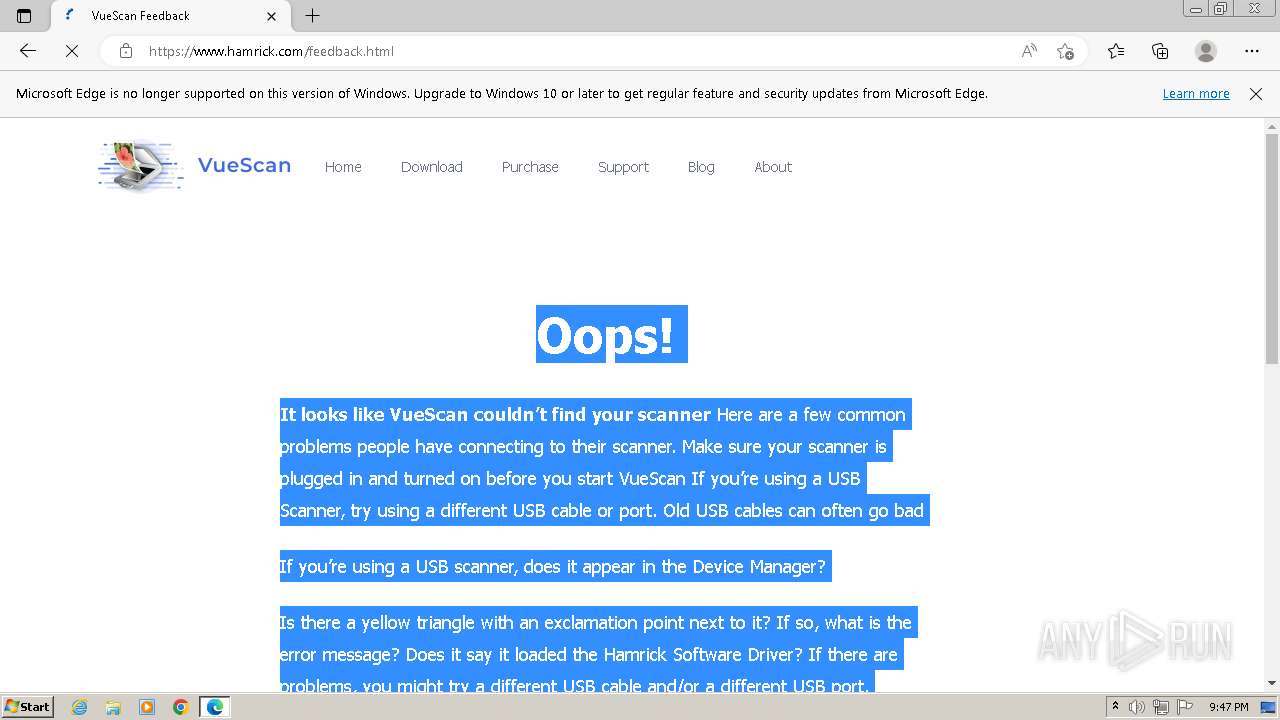Open the Home menu item
1280x720 pixels.
click(x=343, y=167)
